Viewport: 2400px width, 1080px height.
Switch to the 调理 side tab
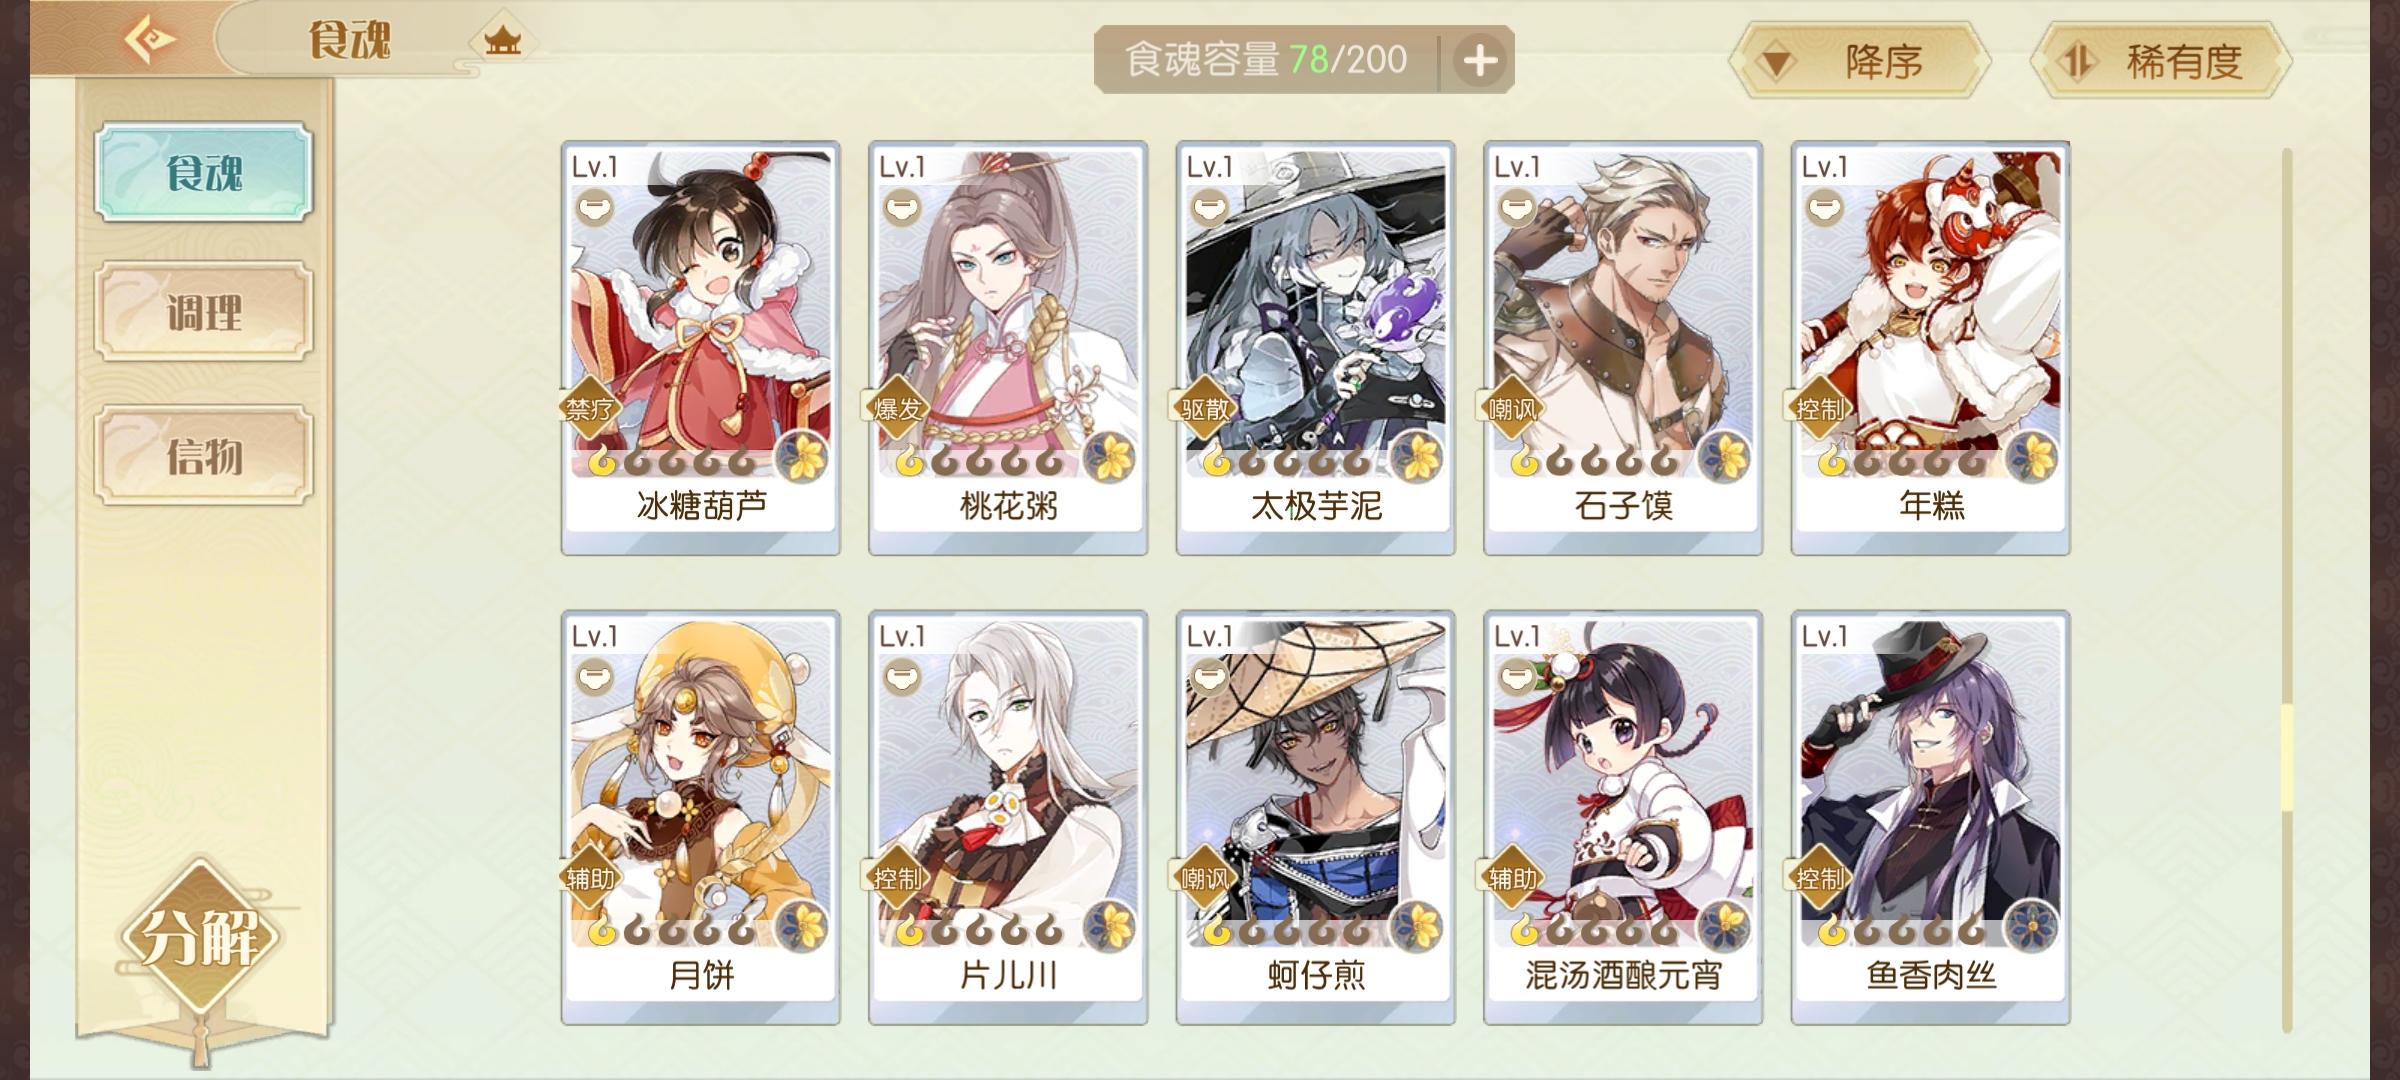pos(204,312)
